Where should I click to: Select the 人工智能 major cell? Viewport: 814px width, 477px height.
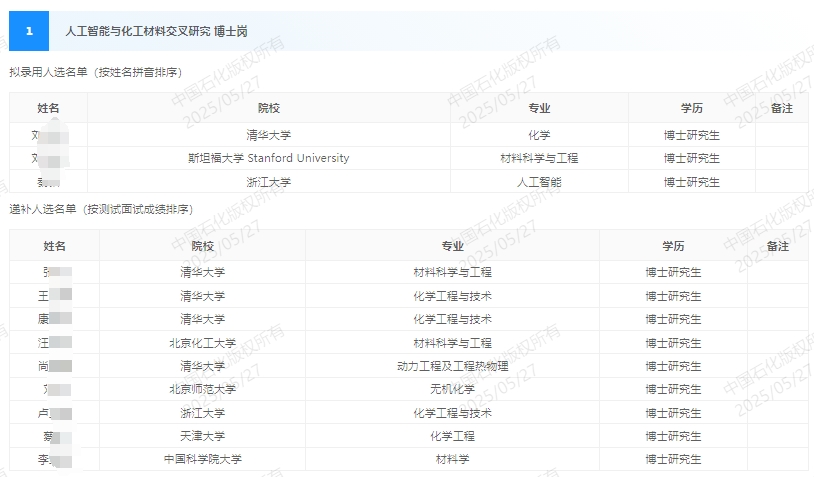coord(539,182)
